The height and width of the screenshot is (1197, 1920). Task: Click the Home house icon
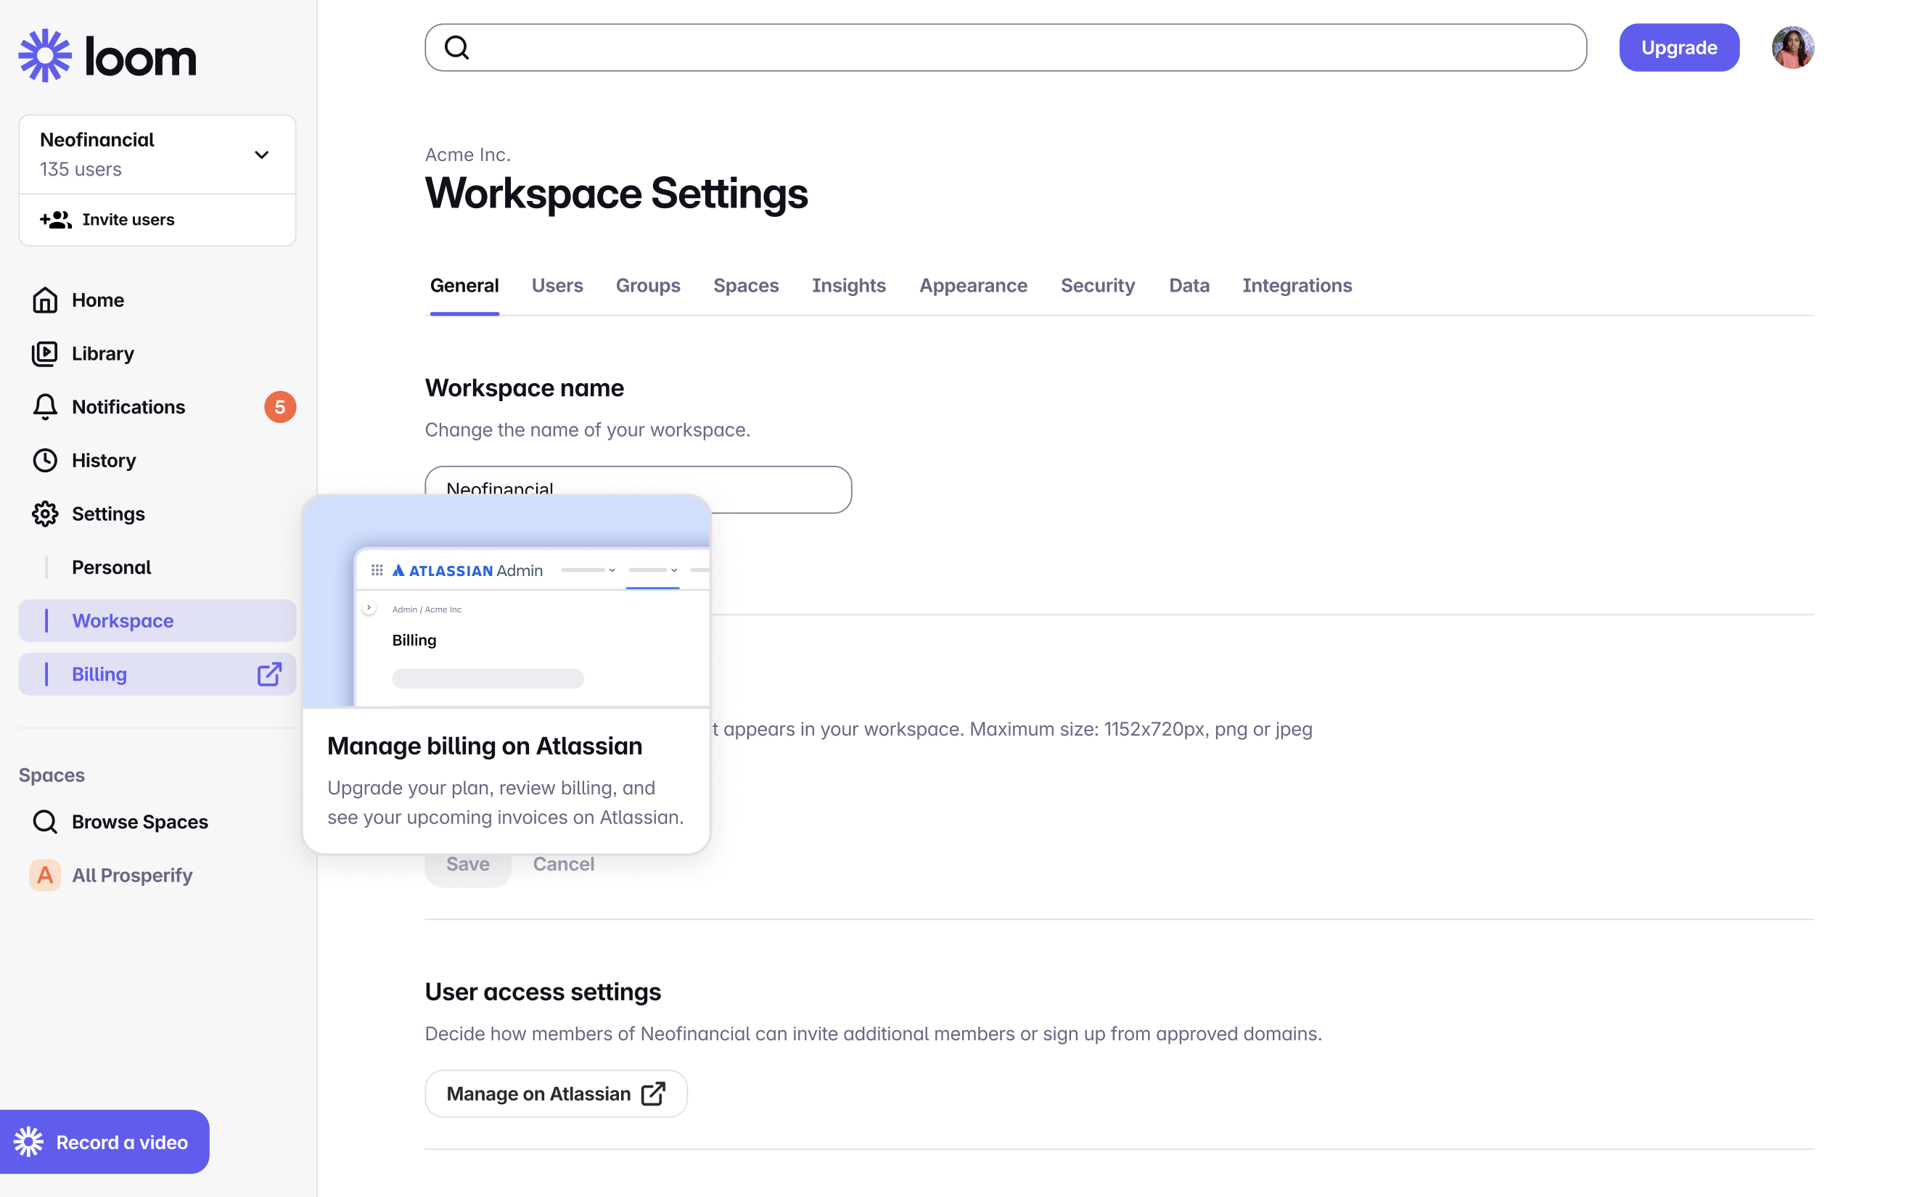coord(45,300)
